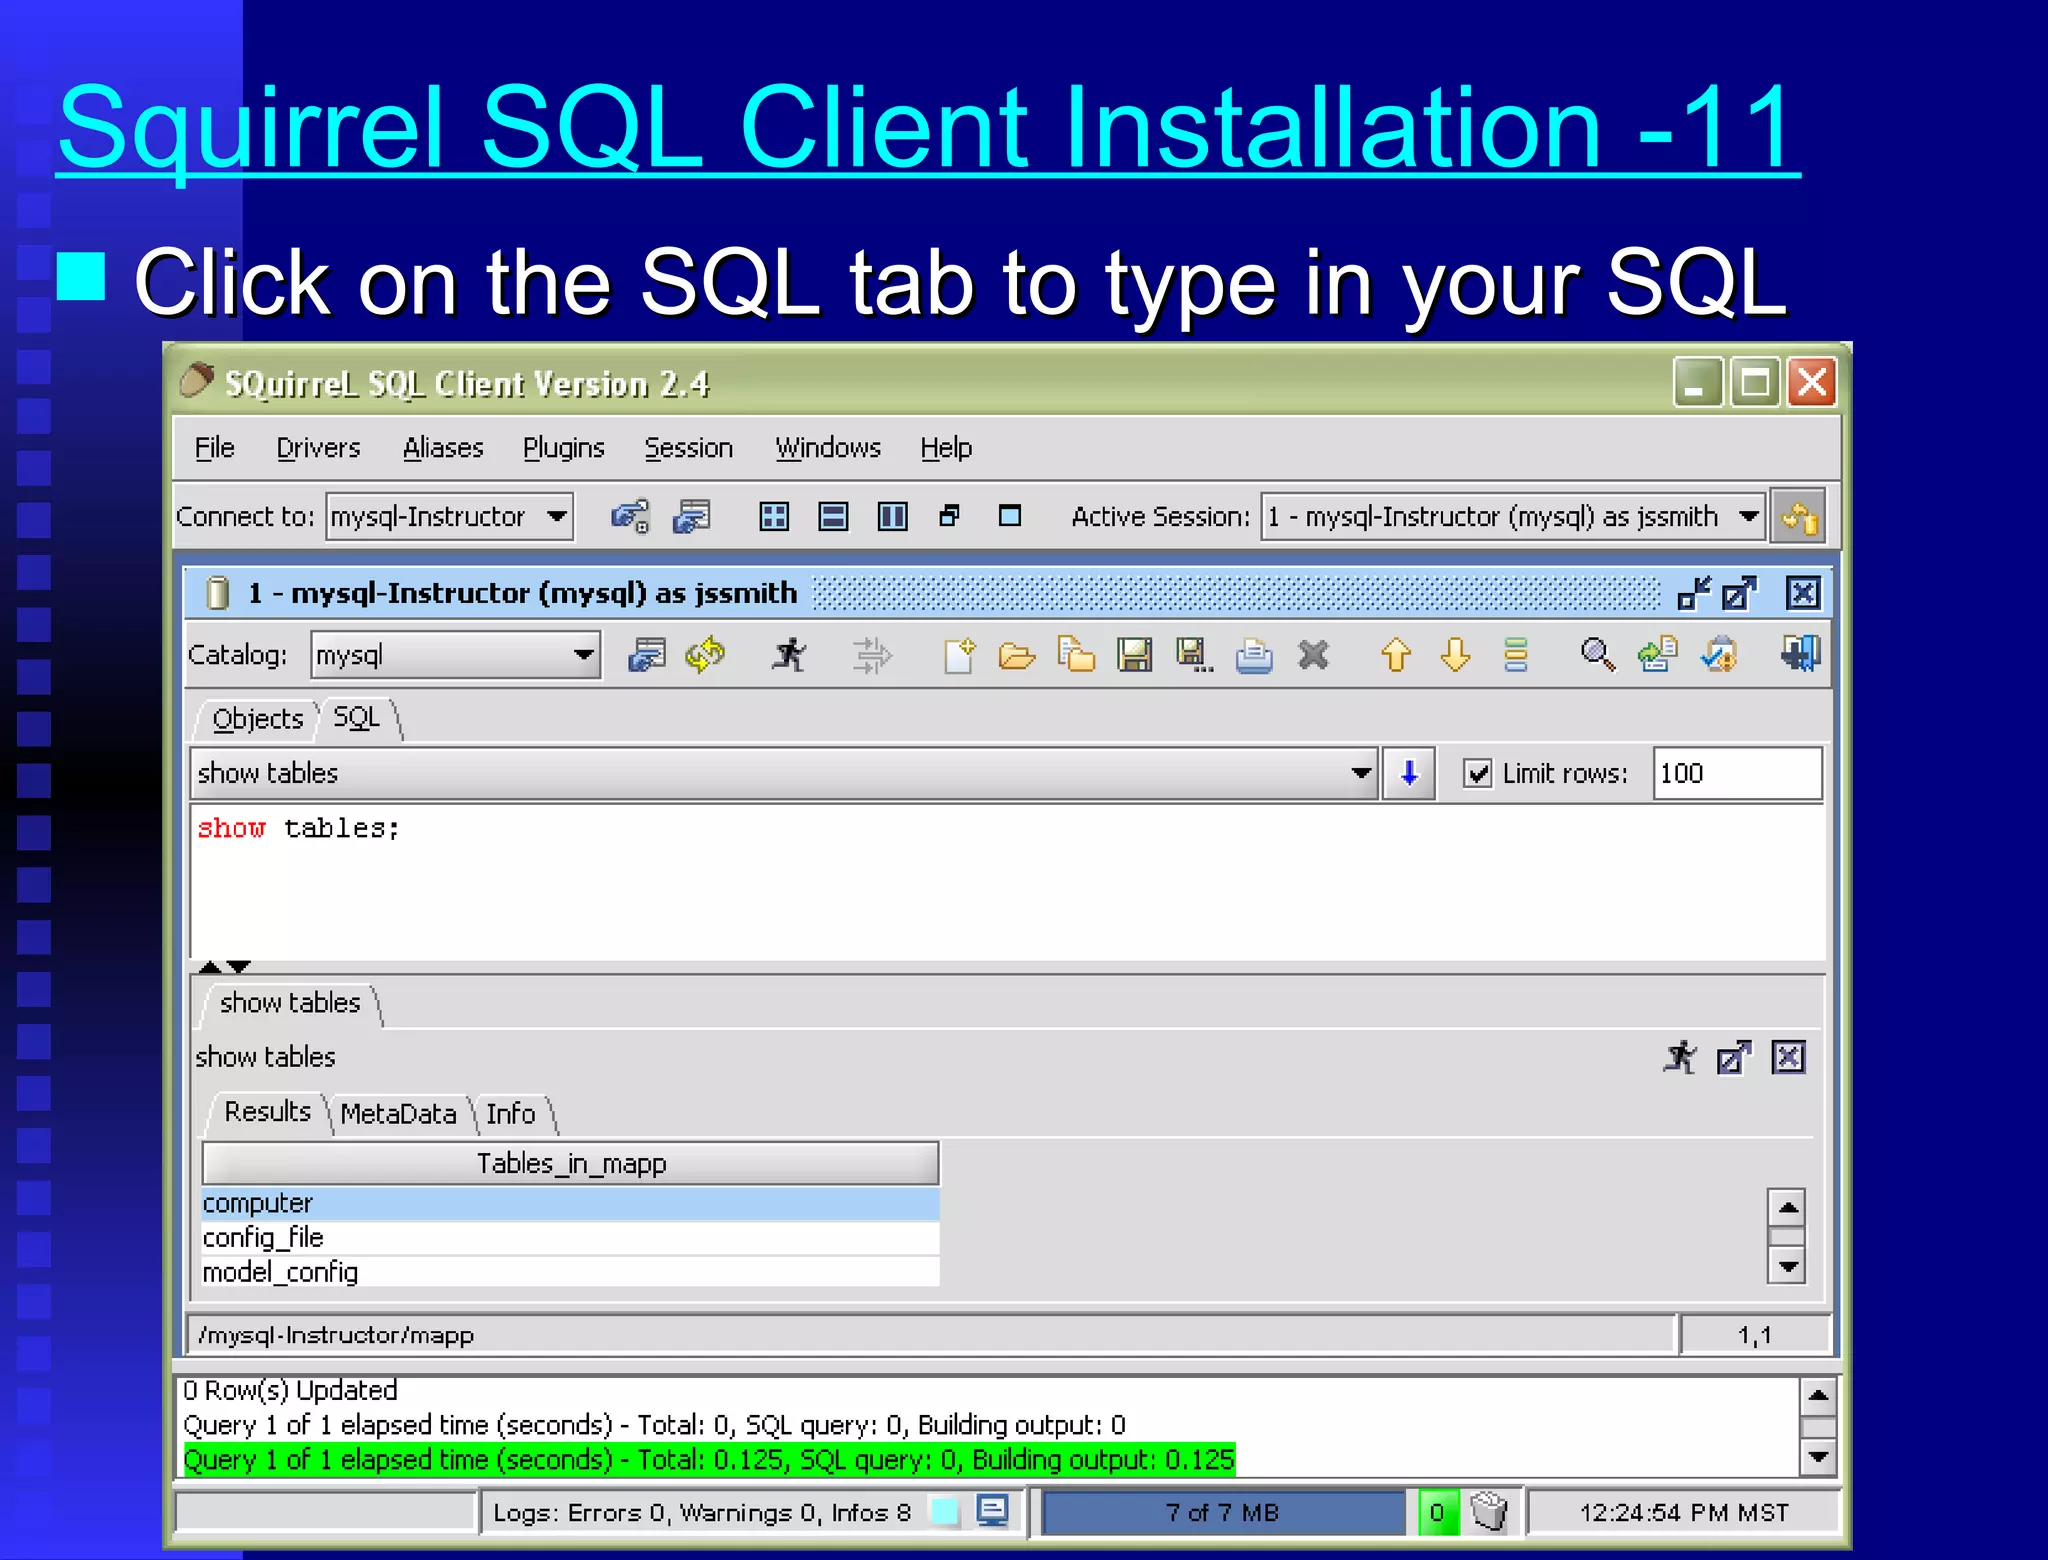Screen dimensions: 2048x1560
Task: Click the 7 of 7 MB memory bar
Action: pyautogui.click(x=1223, y=1512)
